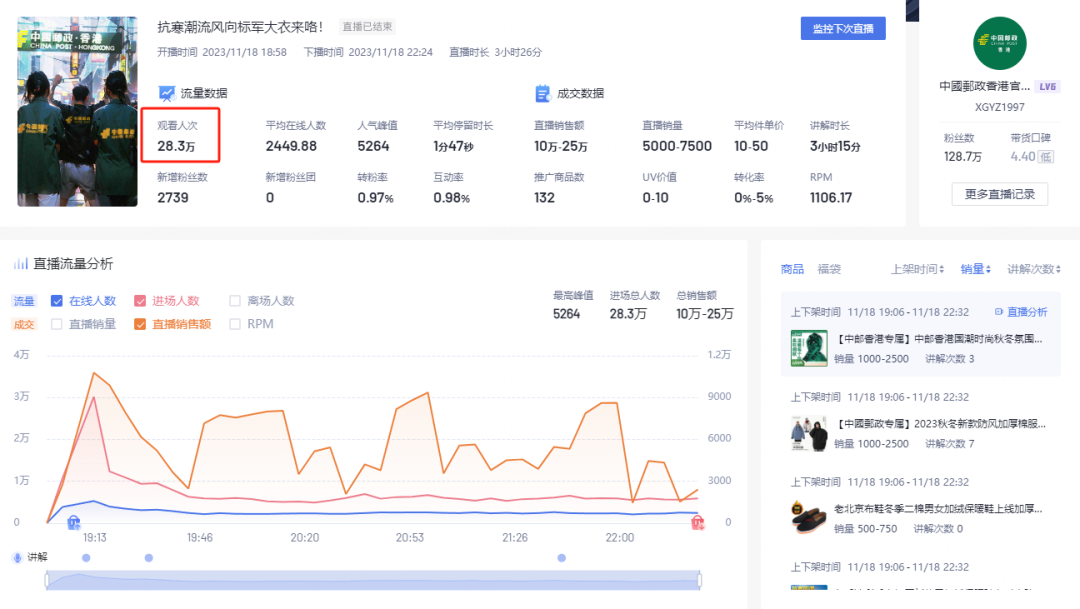Image resolution: width=1080 pixels, height=609 pixels.
Task: Click the red end marker on chart
Action: click(x=698, y=522)
